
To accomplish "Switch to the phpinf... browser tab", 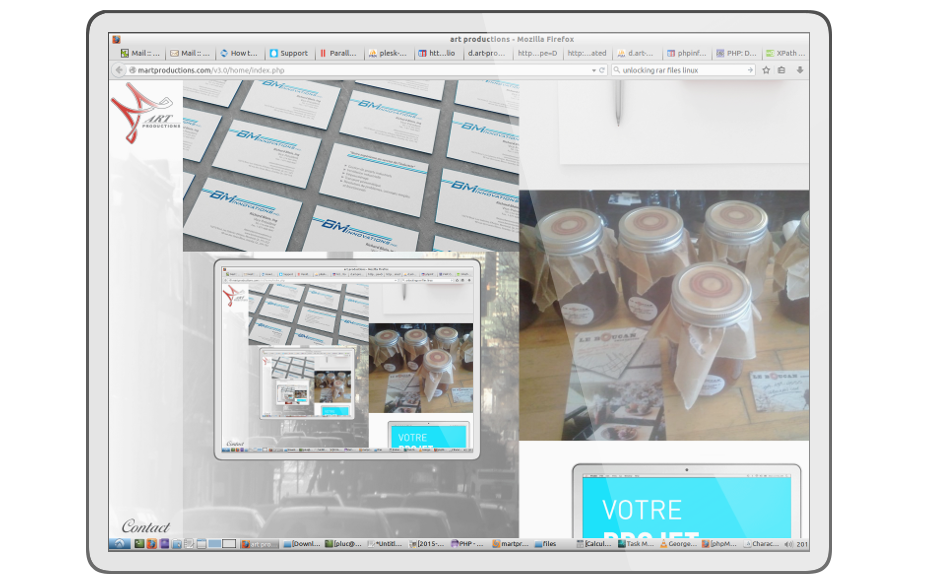I will [687, 53].
